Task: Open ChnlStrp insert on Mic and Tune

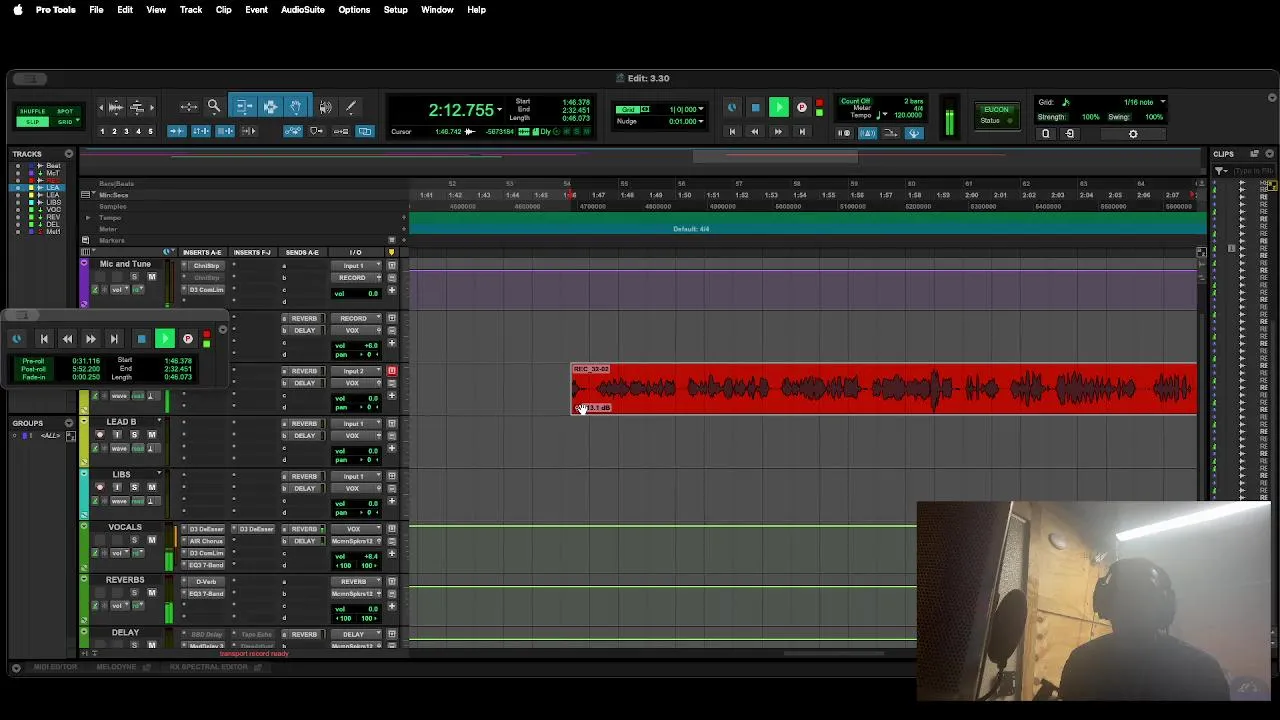Action: 206,266
